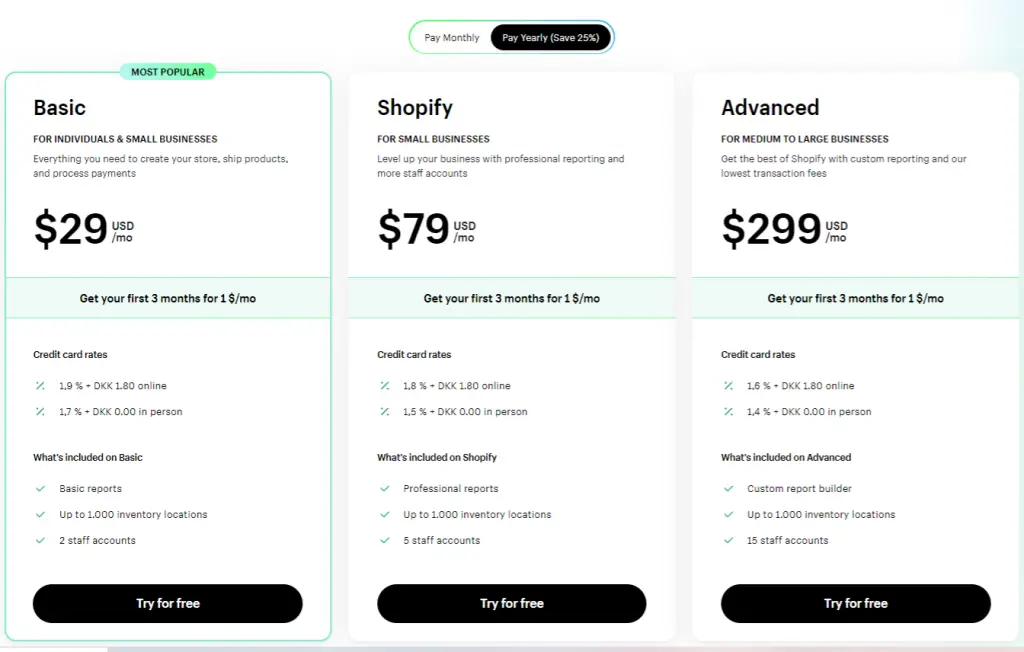
Task: Click the checkmark next to Basic reports
Action: click(40, 488)
